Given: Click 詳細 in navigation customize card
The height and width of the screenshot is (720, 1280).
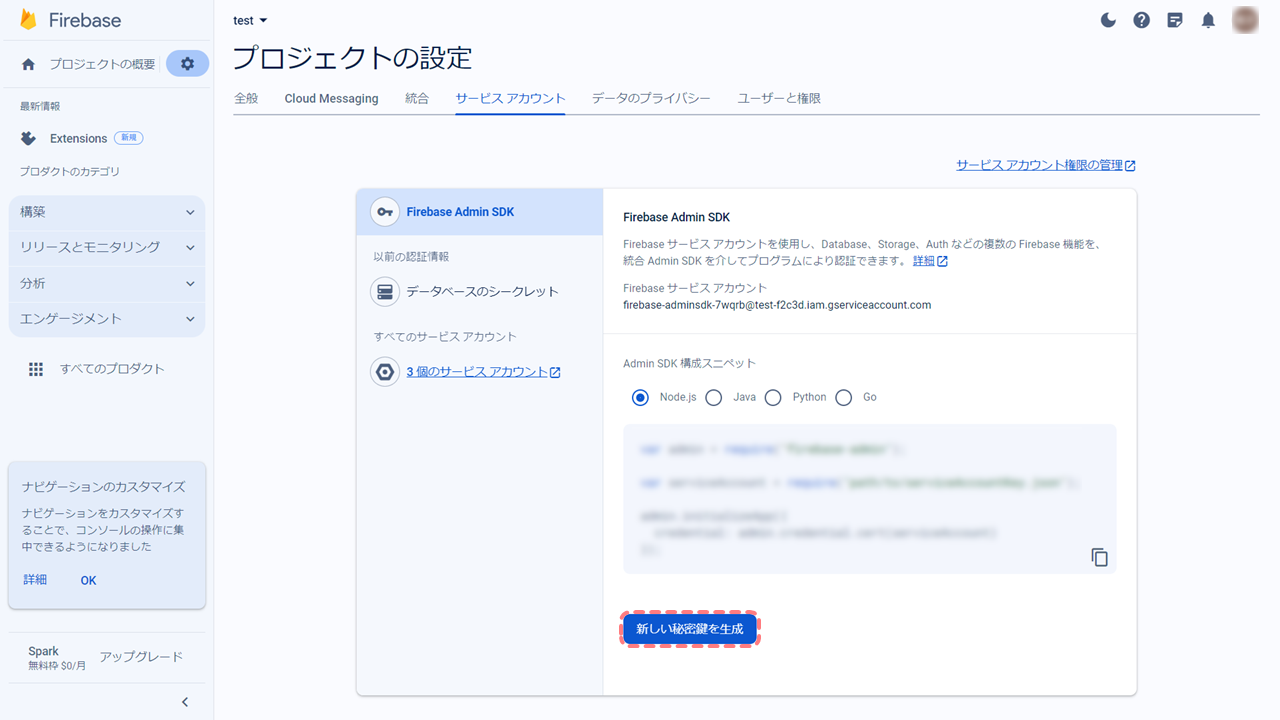Looking at the screenshot, I should coord(35,580).
